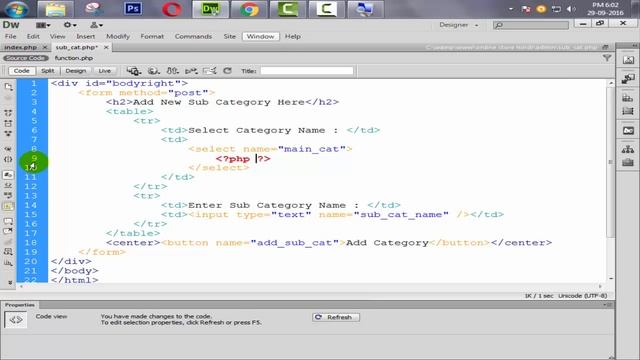Open the File menu

coord(11,36)
